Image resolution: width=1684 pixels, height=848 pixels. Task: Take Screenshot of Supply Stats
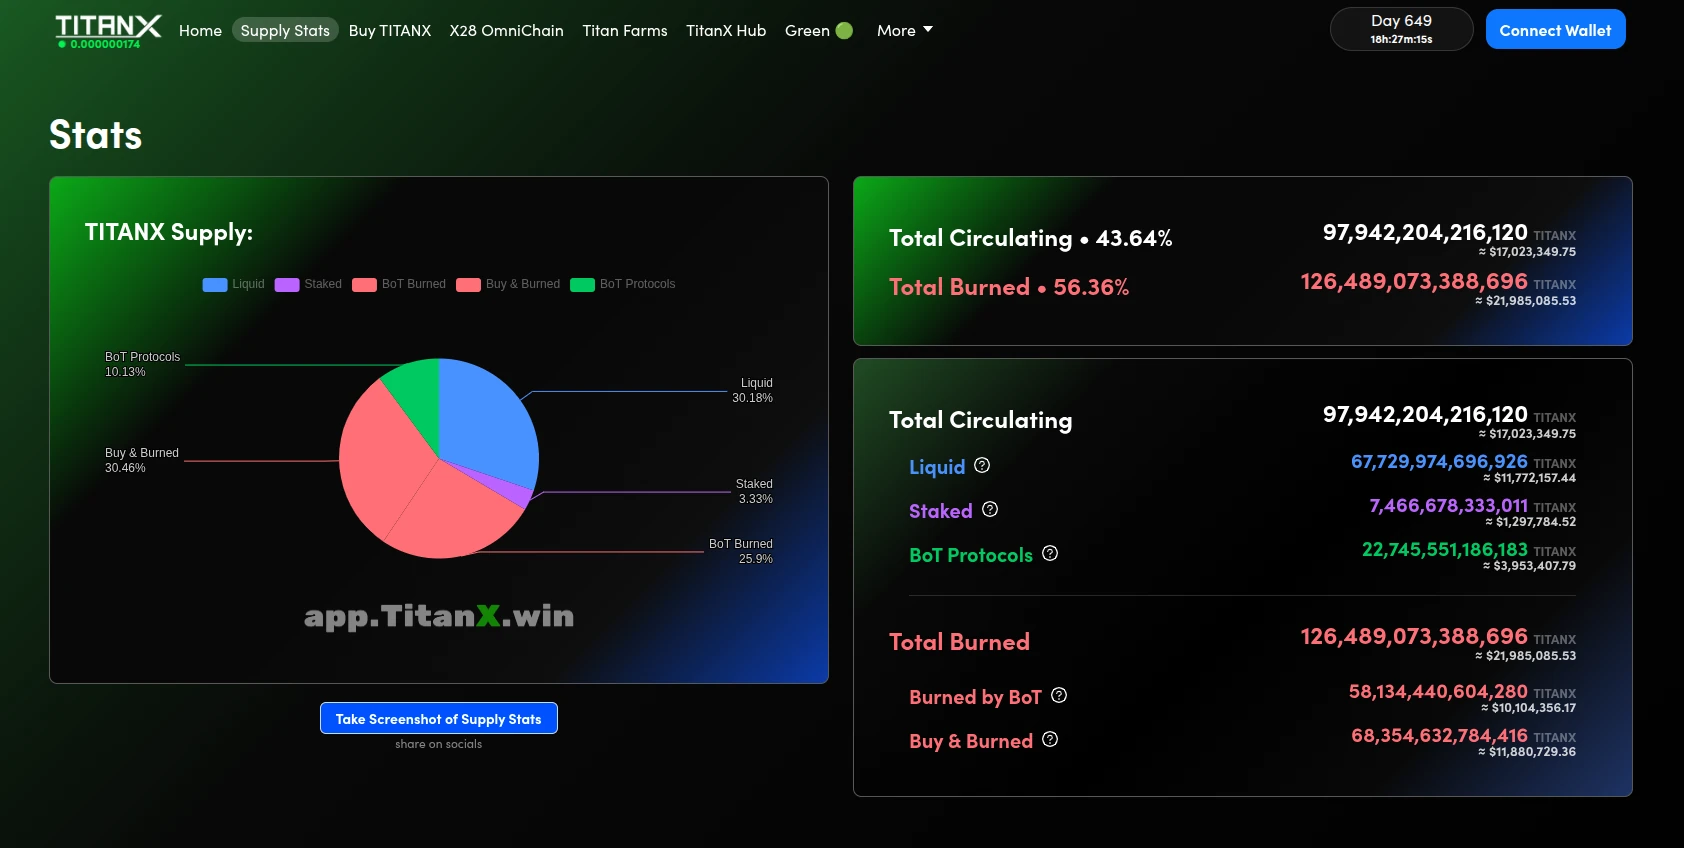(x=439, y=718)
